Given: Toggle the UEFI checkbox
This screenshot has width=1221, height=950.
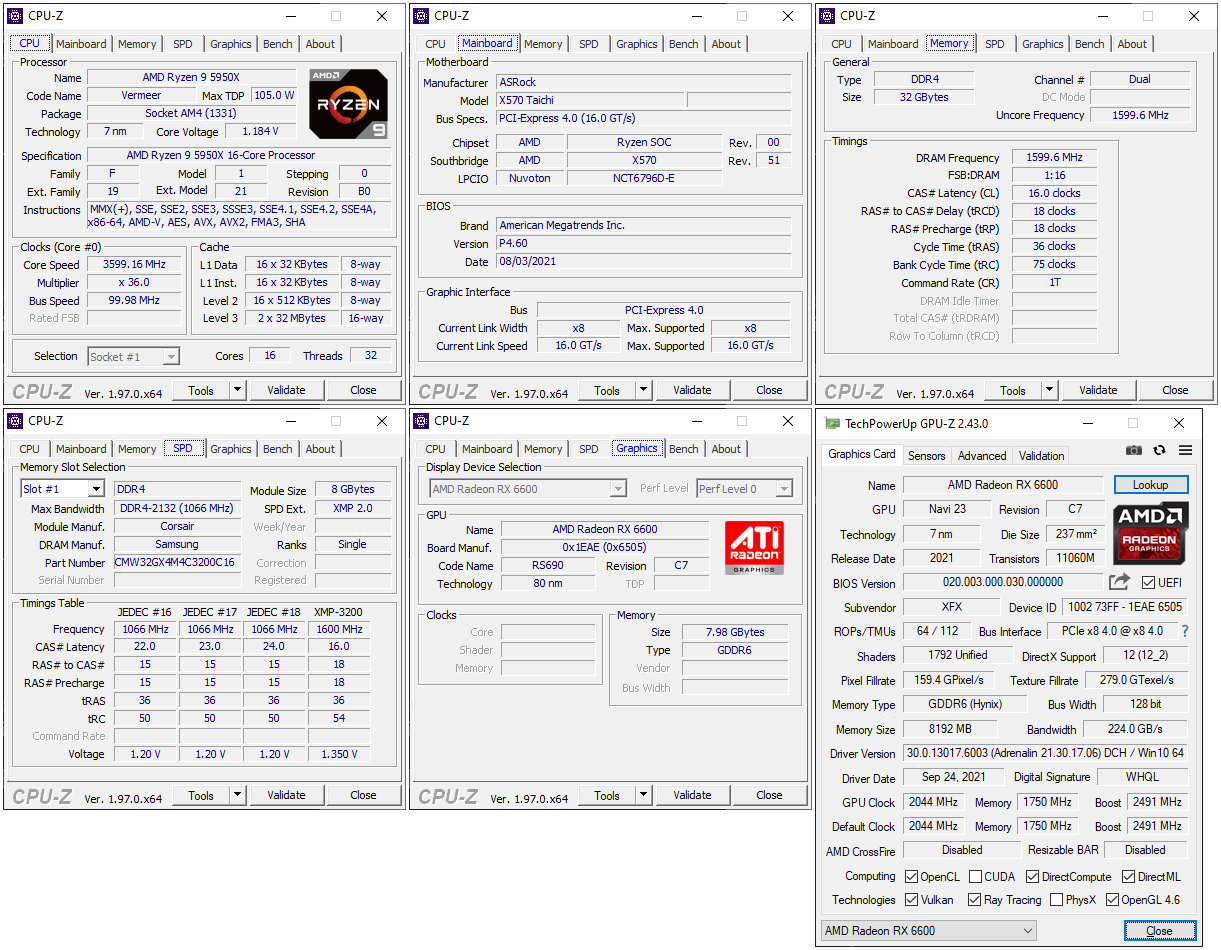Looking at the screenshot, I should coord(1148,583).
